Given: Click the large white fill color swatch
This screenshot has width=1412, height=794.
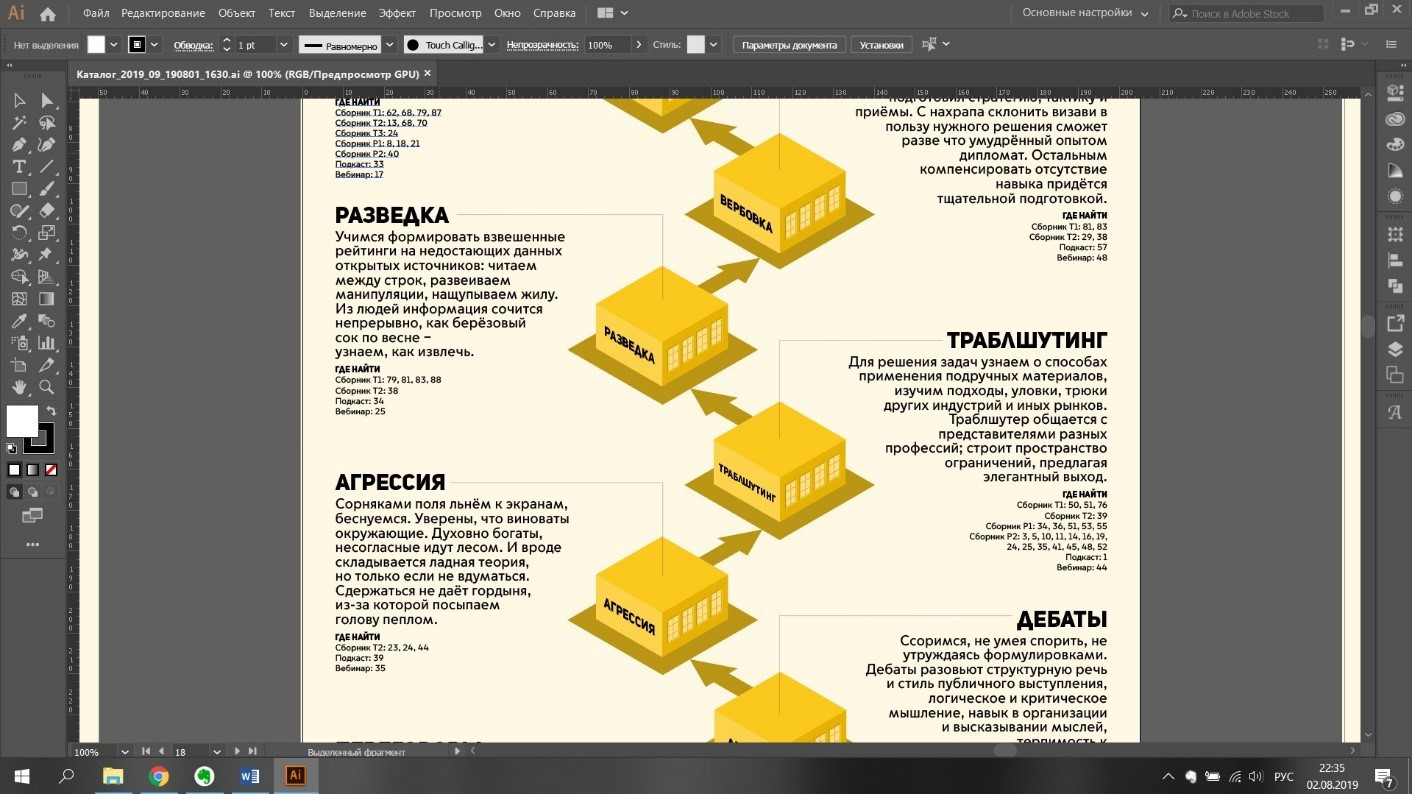Looking at the screenshot, I should point(22,421).
